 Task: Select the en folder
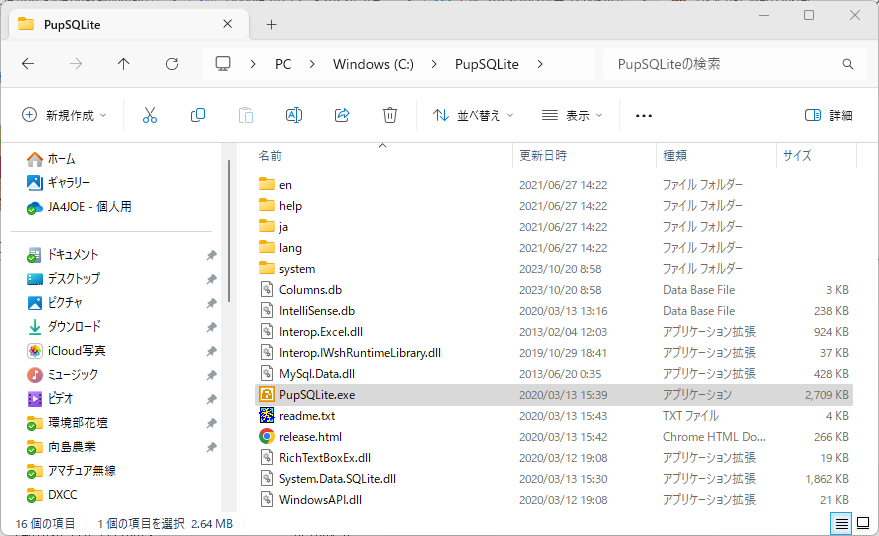coord(554,185)
